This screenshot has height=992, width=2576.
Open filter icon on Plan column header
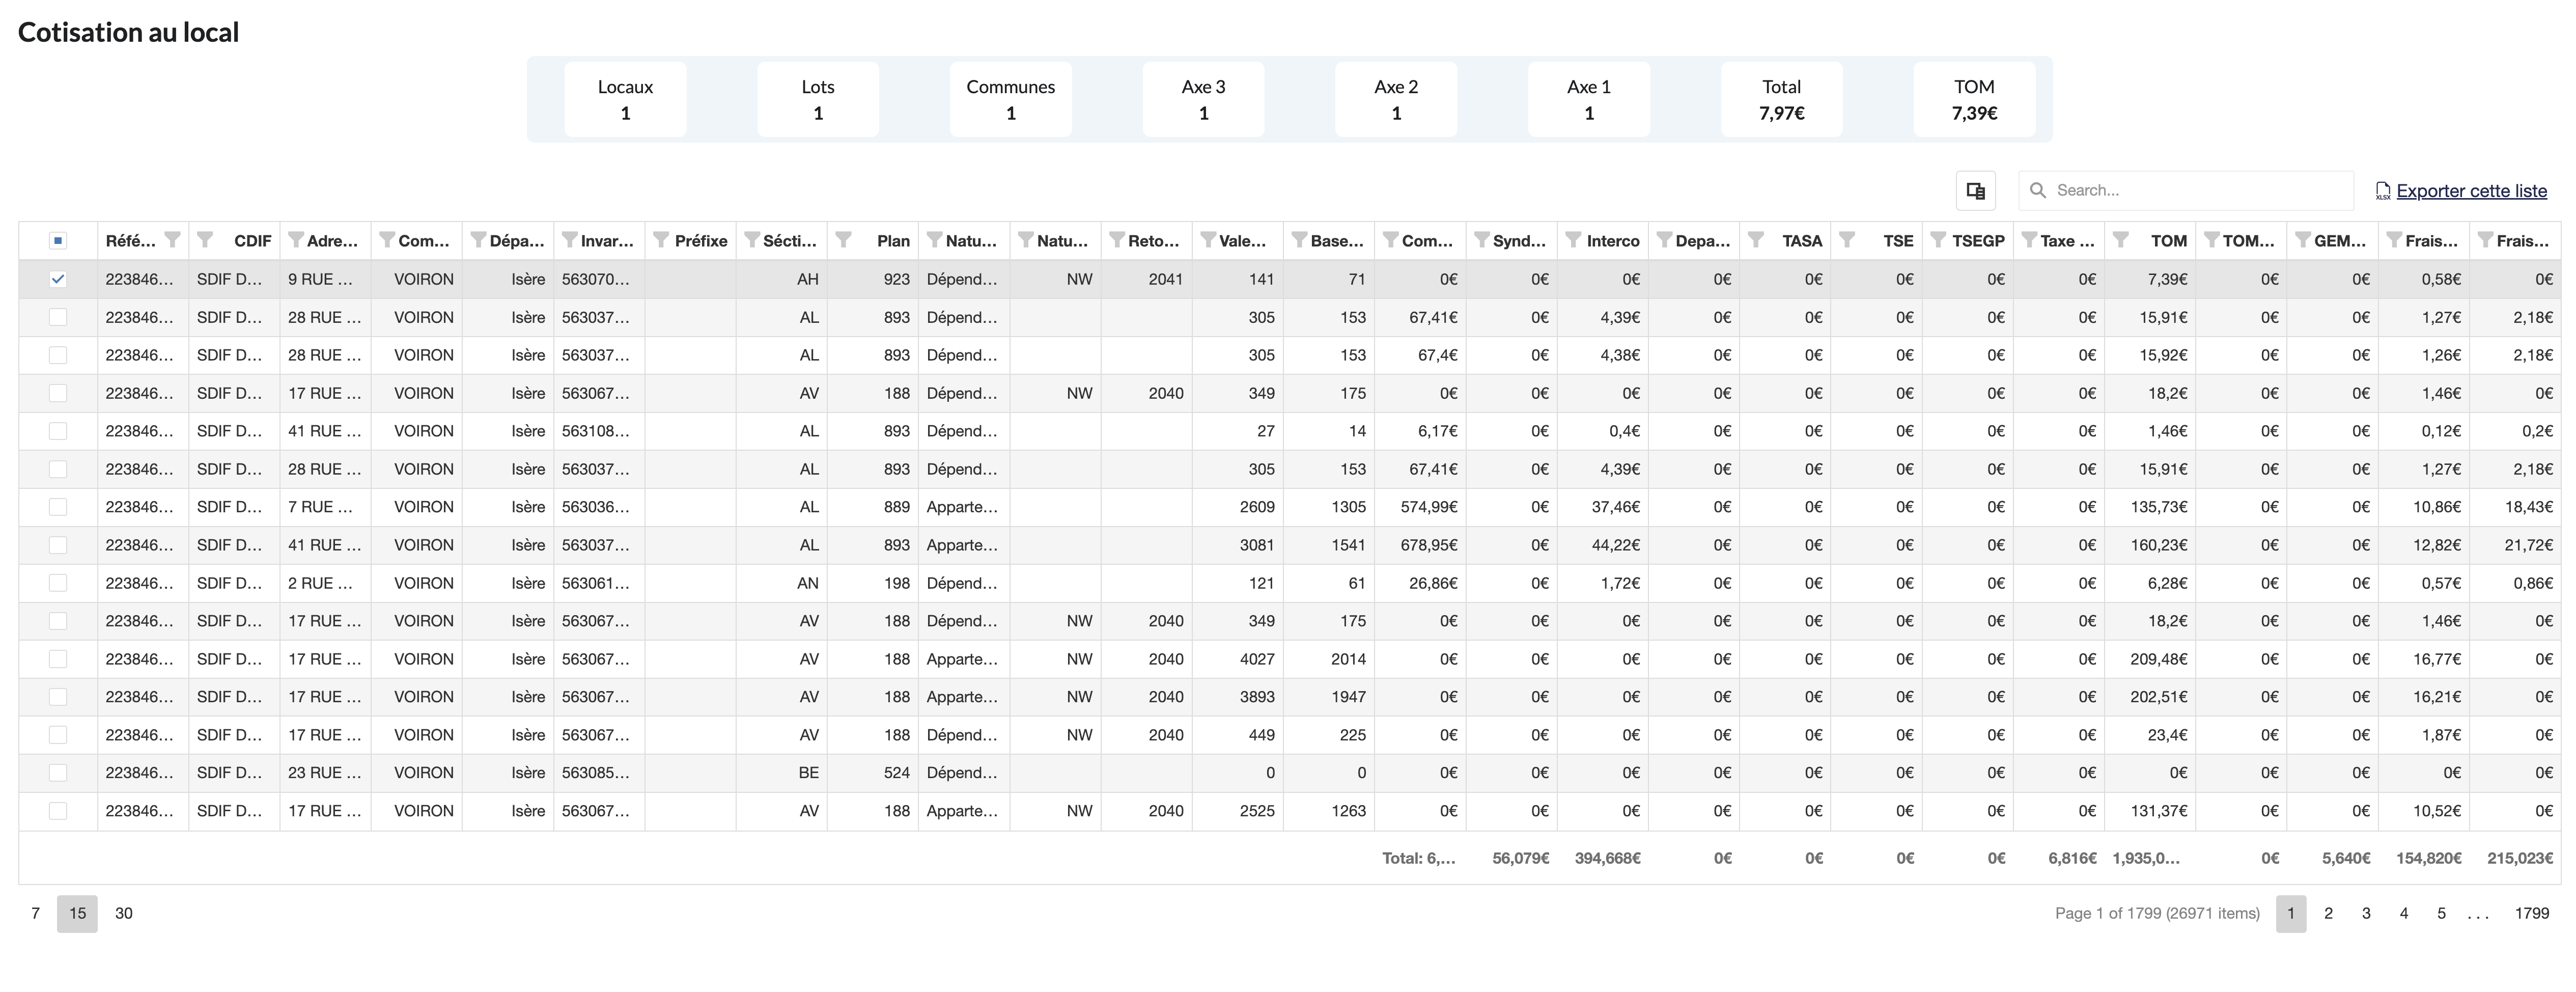(843, 240)
